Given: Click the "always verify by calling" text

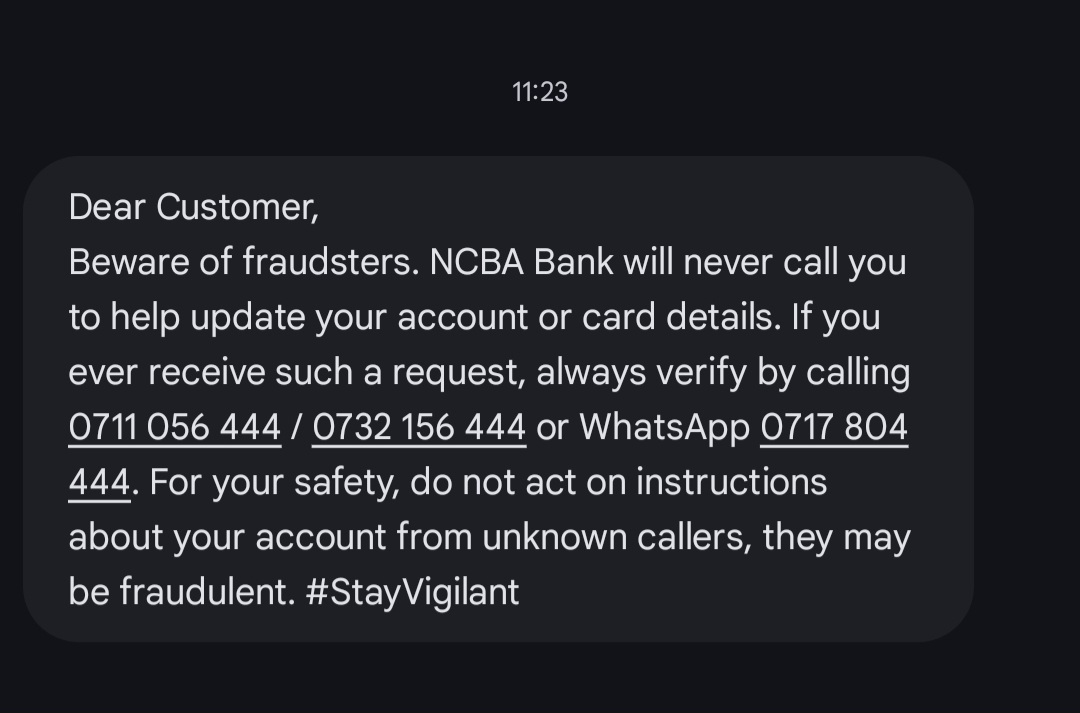Looking at the screenshot, I should click(723, 373).
